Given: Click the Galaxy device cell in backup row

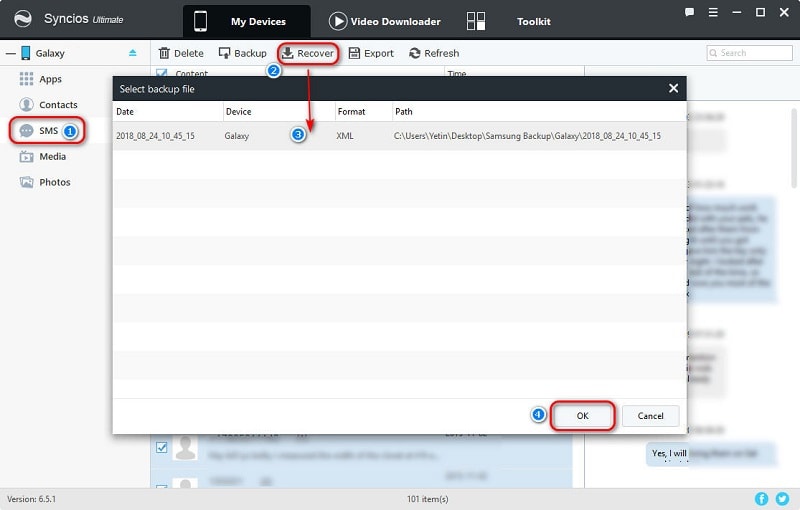Looking at the screenshot, I should (237, 136).
